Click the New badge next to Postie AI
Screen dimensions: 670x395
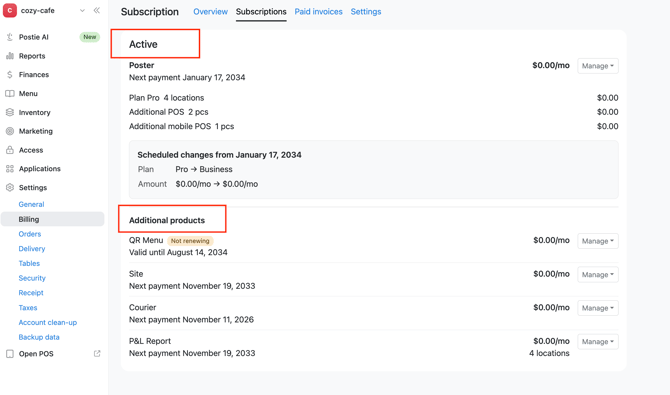pyautogui.click(x=90, y=37)
